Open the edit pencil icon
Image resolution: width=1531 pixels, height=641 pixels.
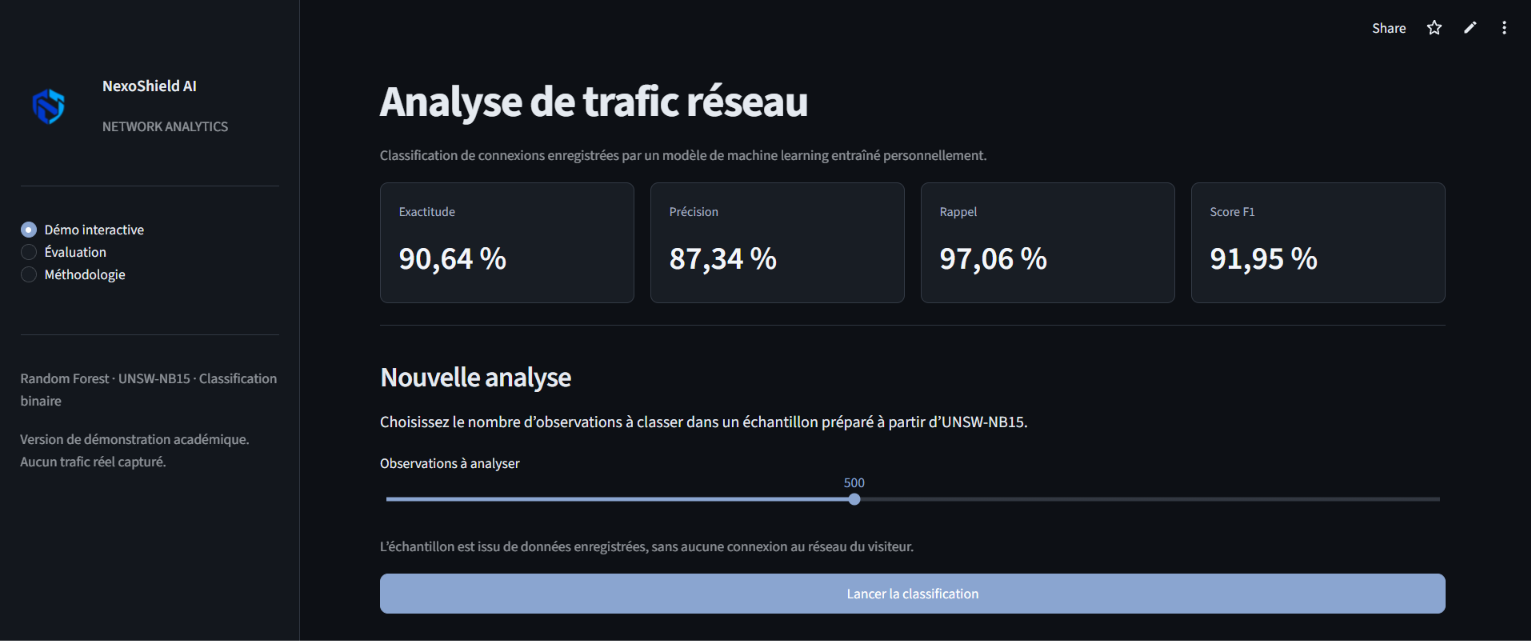[1470, 28]
